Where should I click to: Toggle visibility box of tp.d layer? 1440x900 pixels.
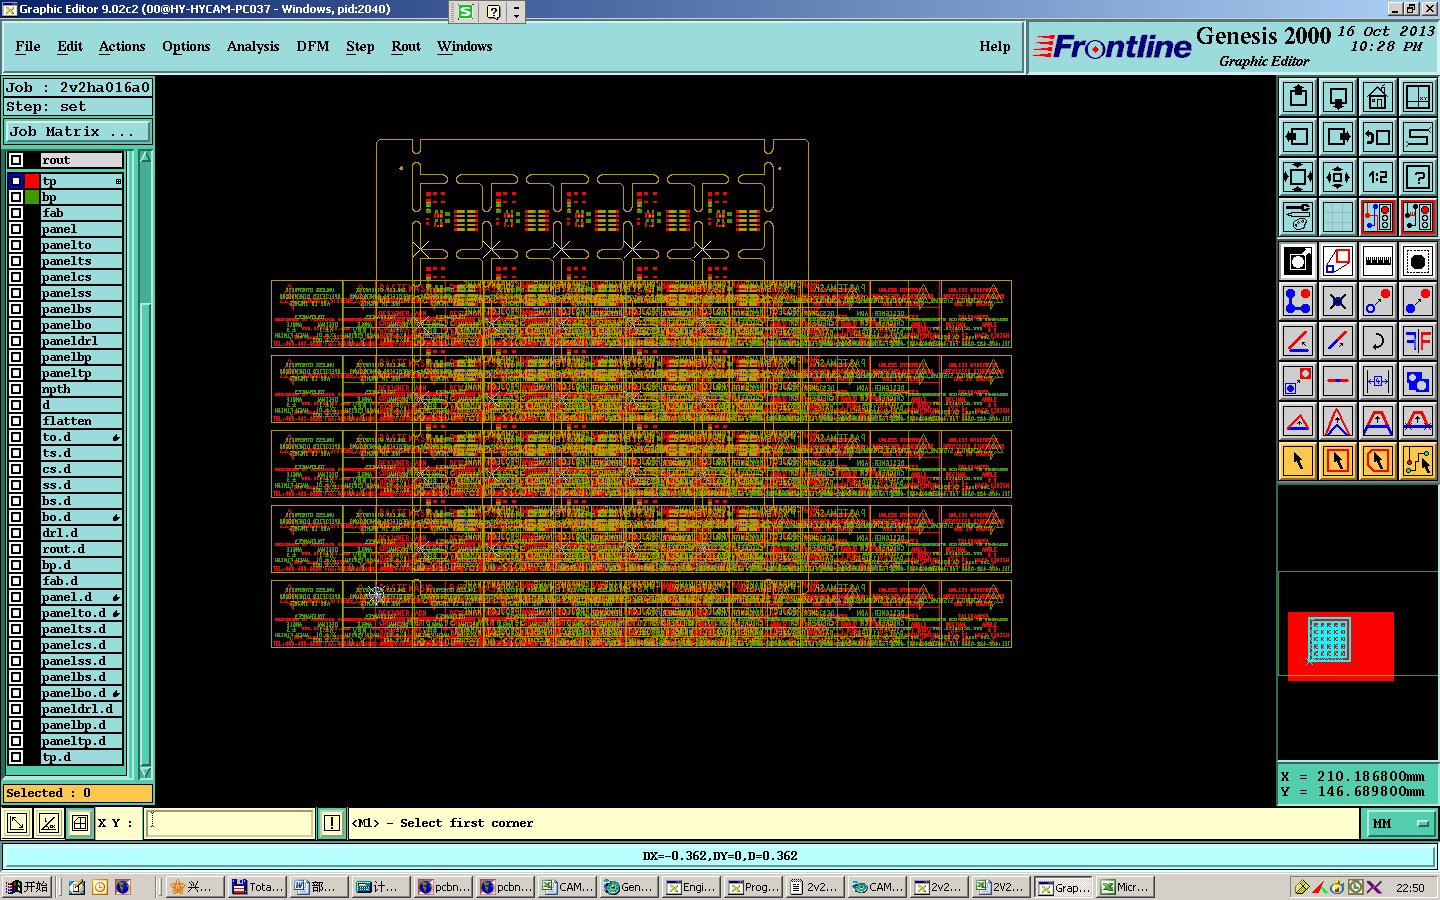pos(16,757)
